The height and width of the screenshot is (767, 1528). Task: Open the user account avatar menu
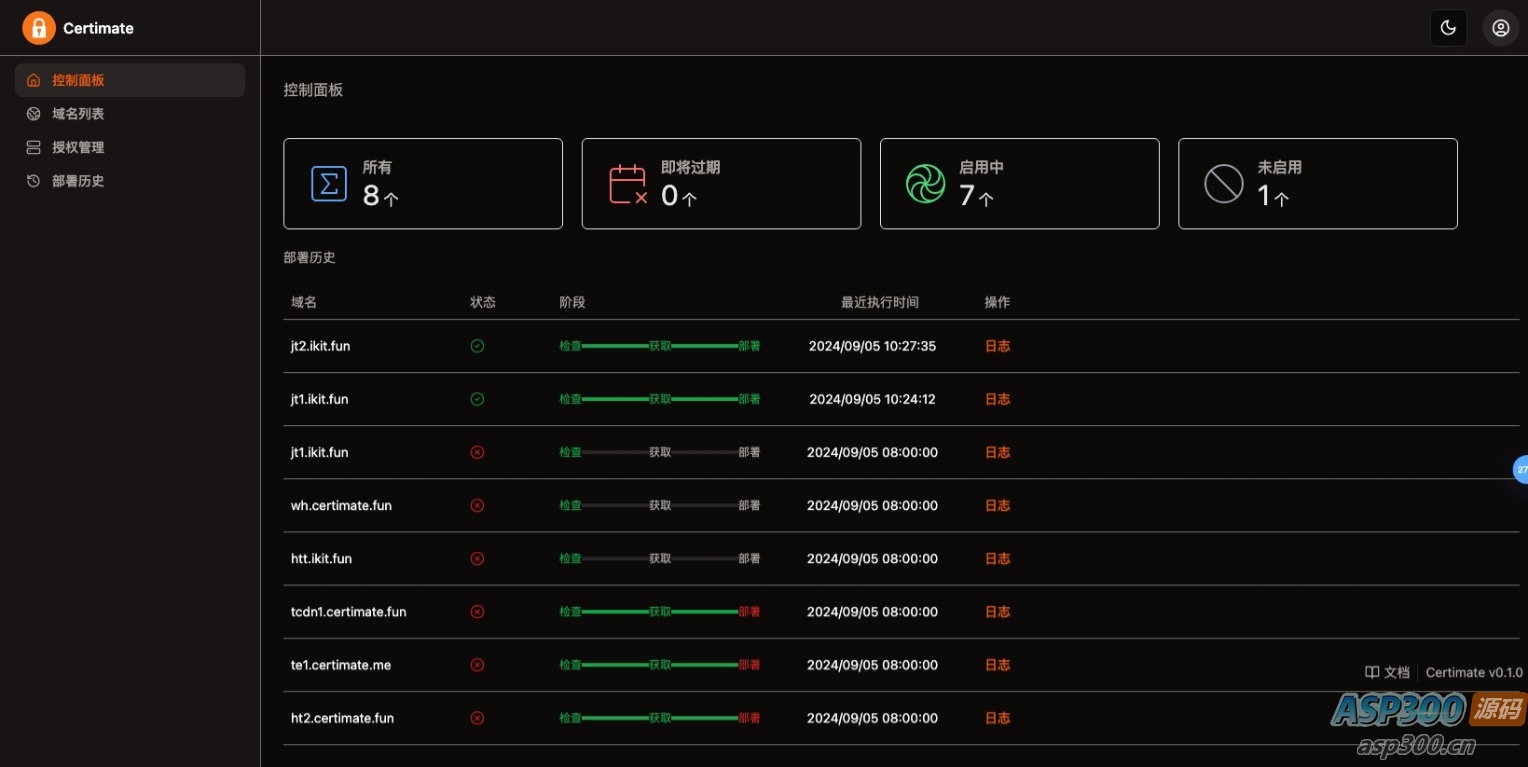coord(1500,28)
